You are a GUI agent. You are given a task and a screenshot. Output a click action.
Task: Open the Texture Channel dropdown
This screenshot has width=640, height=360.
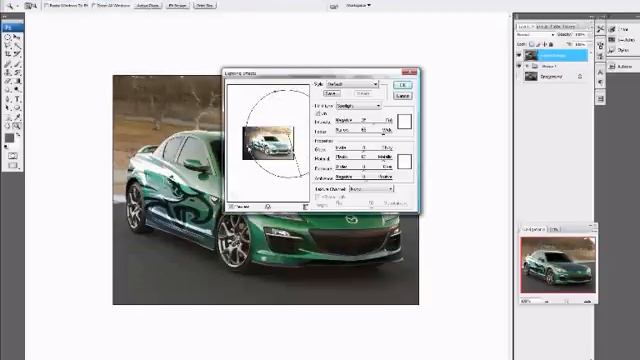371,189
